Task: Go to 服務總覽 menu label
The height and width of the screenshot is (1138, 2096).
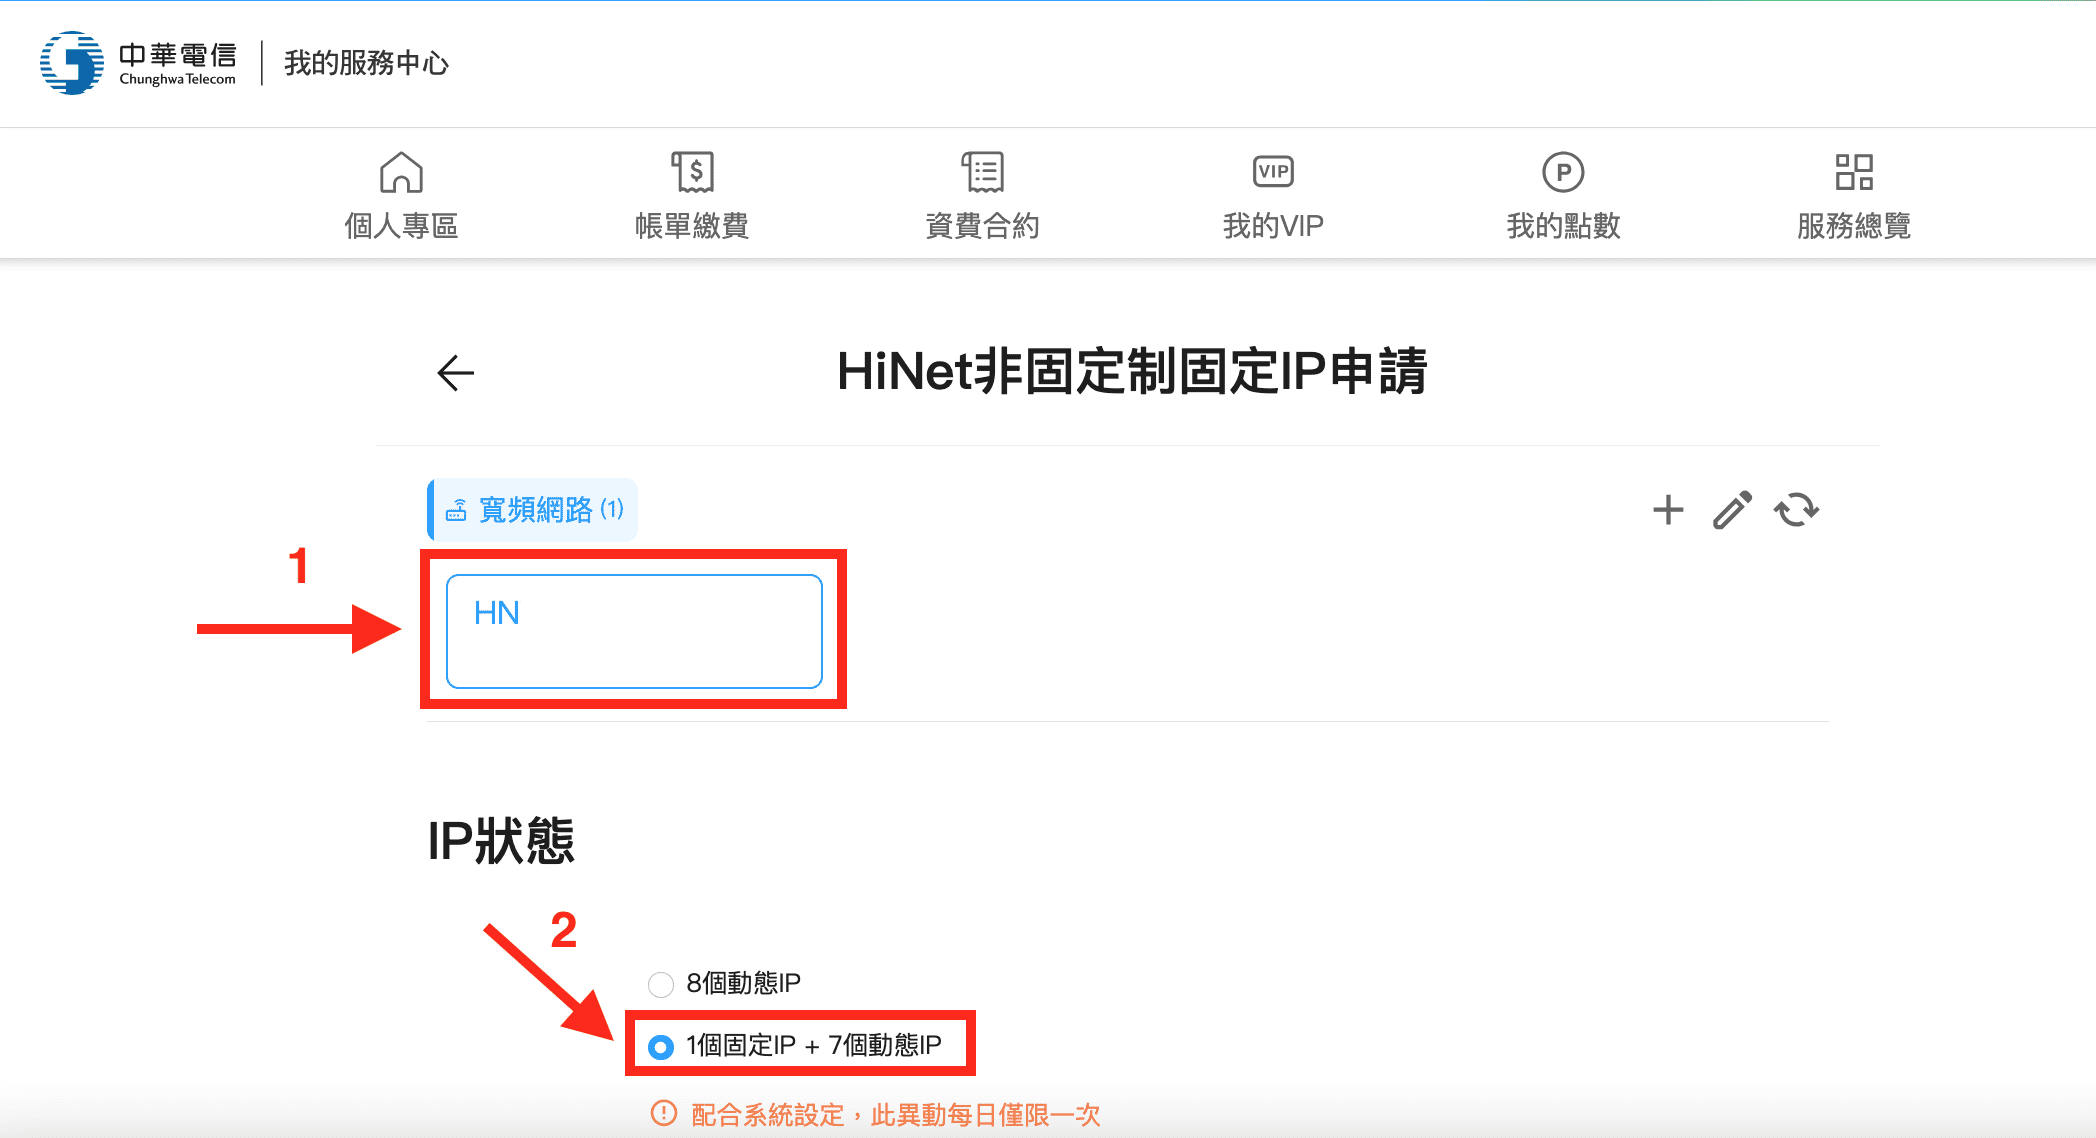Action: (x=1854, y=226)
